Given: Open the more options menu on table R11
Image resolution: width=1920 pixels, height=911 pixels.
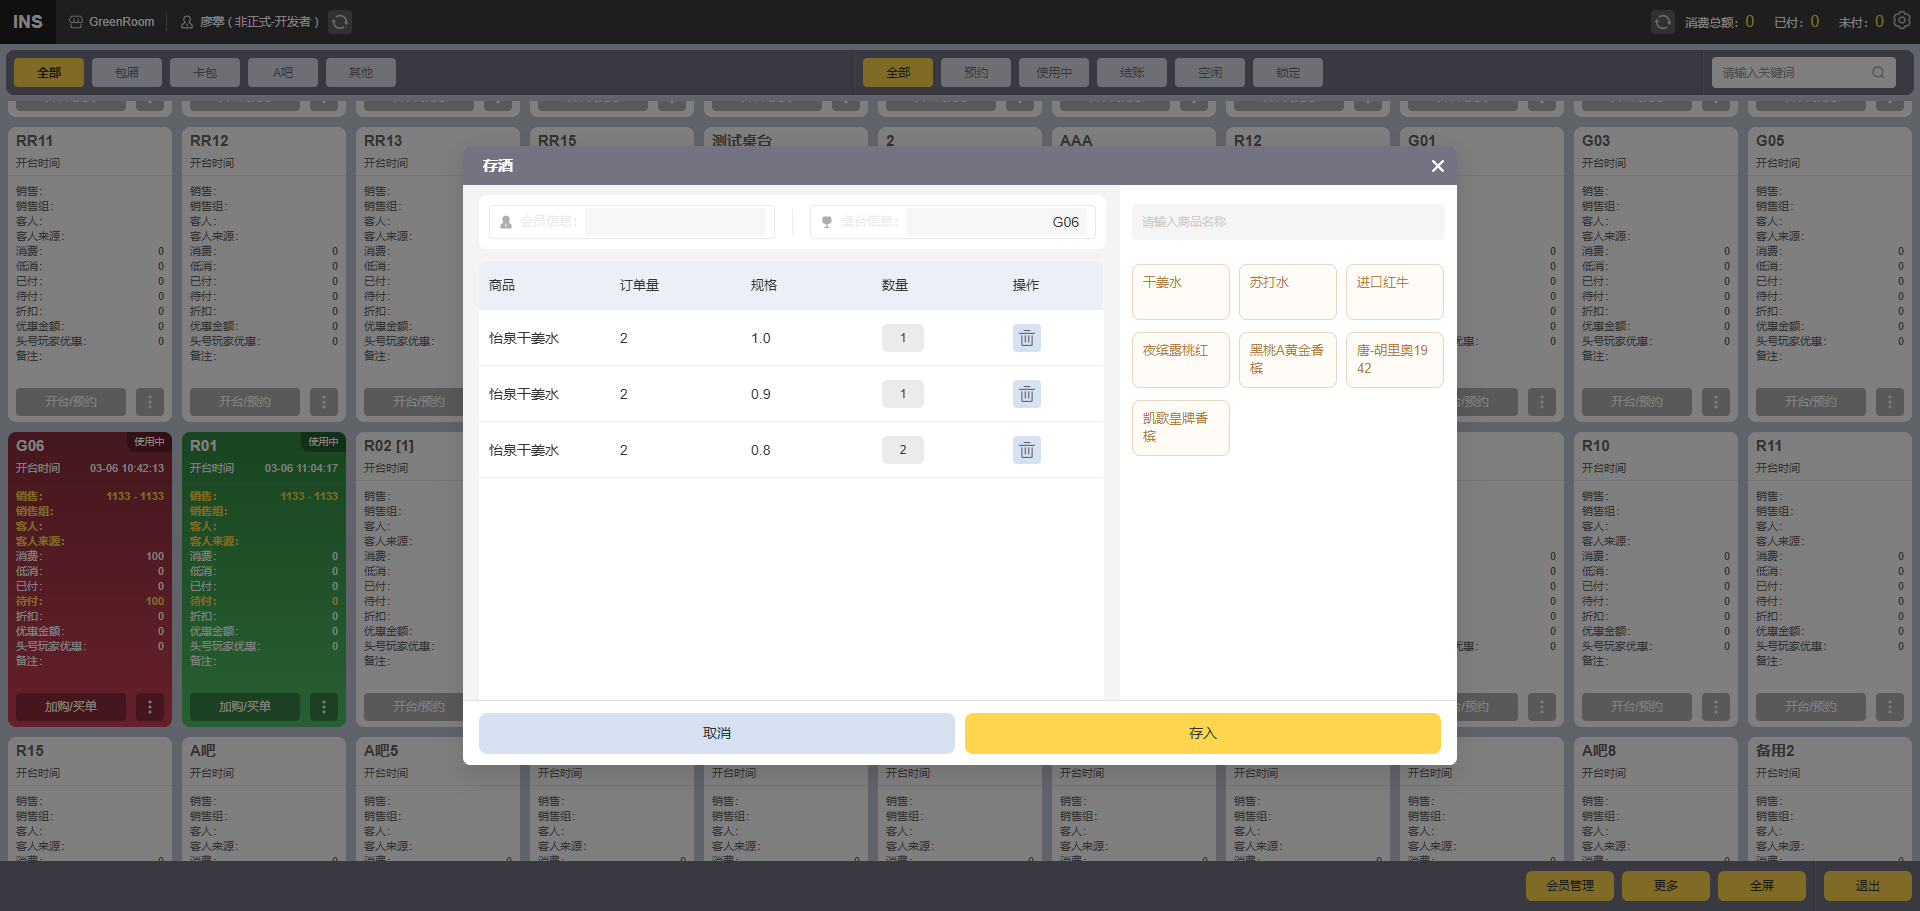Looking at the screenshot, I should pyautogui.click(x=1890, y=707).
